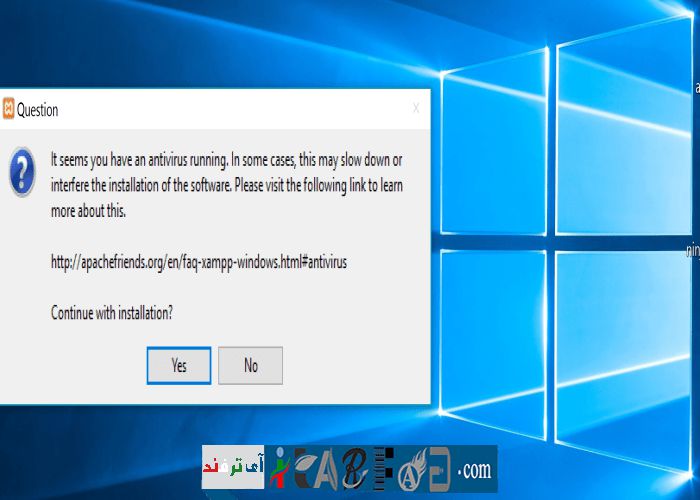Click the Persian text logo in the watermark
Screen dimensions: 700x500
(x=233, y=468)
